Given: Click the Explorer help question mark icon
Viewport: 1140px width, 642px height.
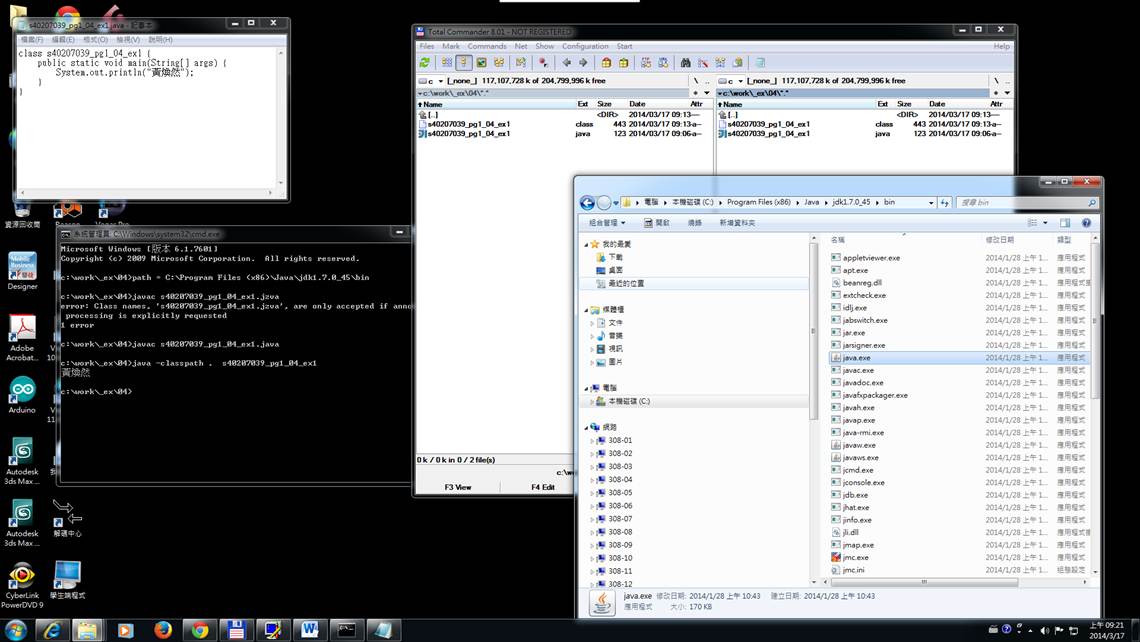Looking at the screenshot, I should point(1085,223).
